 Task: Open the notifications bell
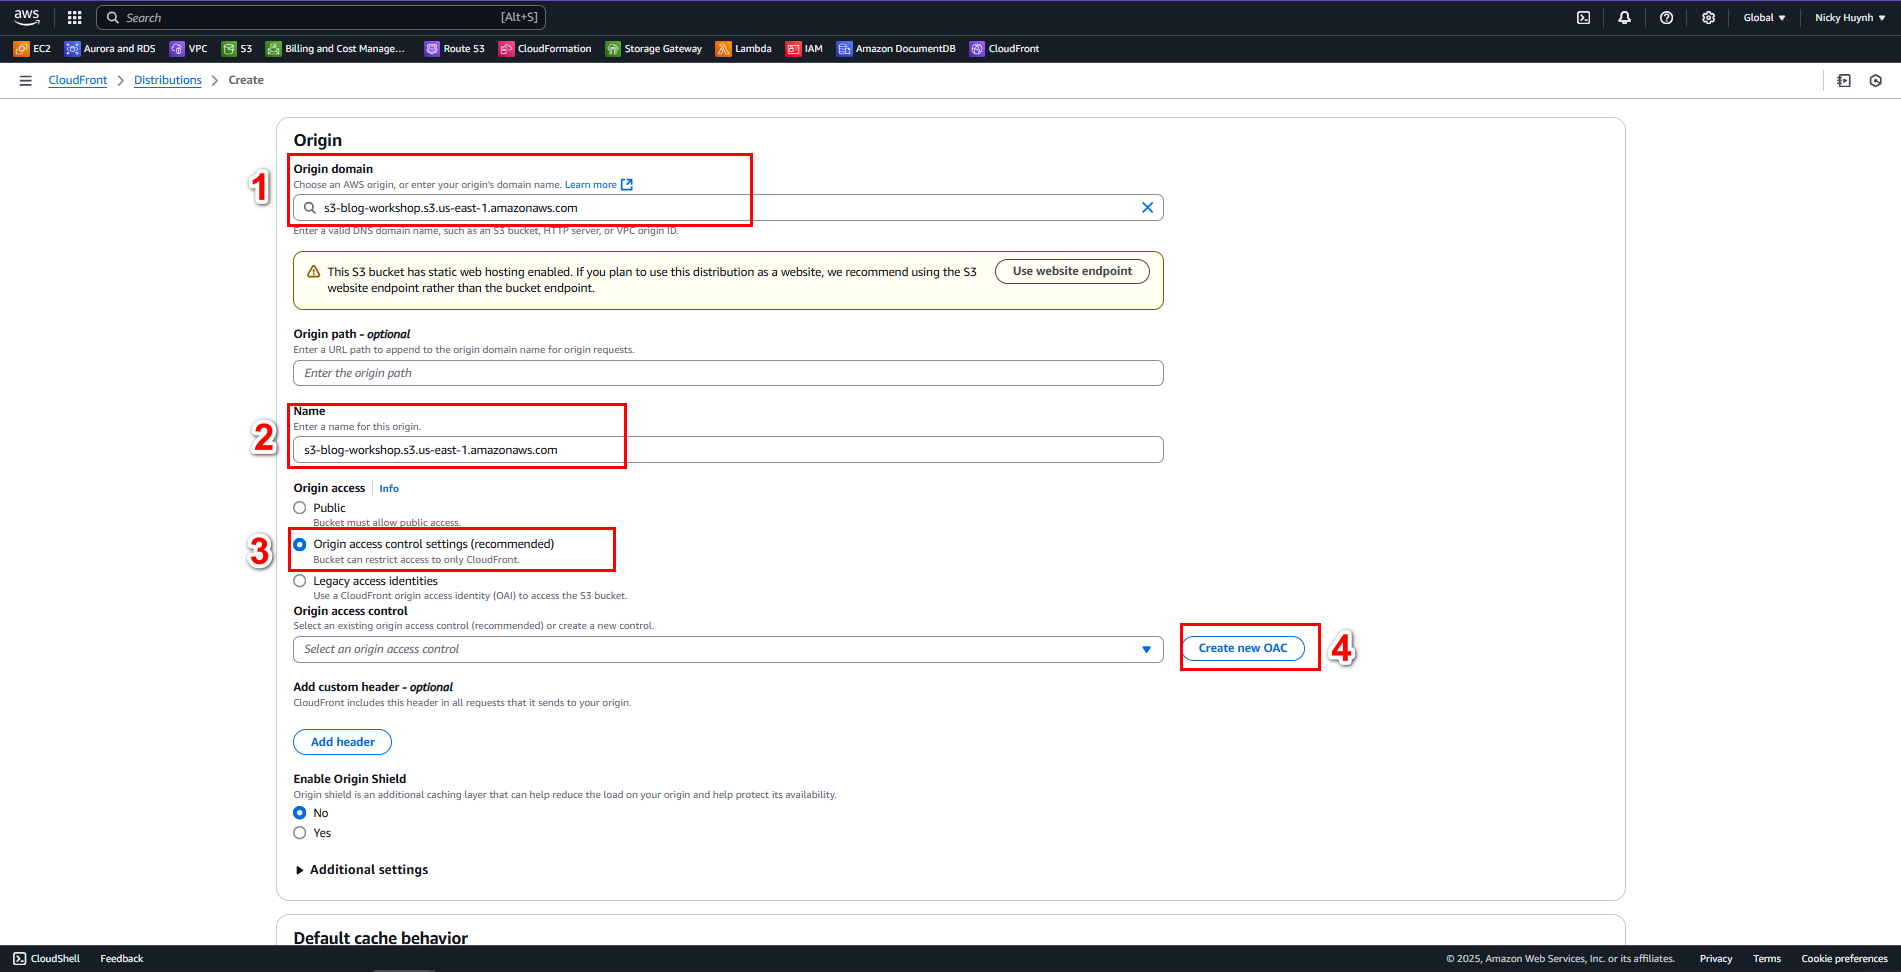point(1624,17)
